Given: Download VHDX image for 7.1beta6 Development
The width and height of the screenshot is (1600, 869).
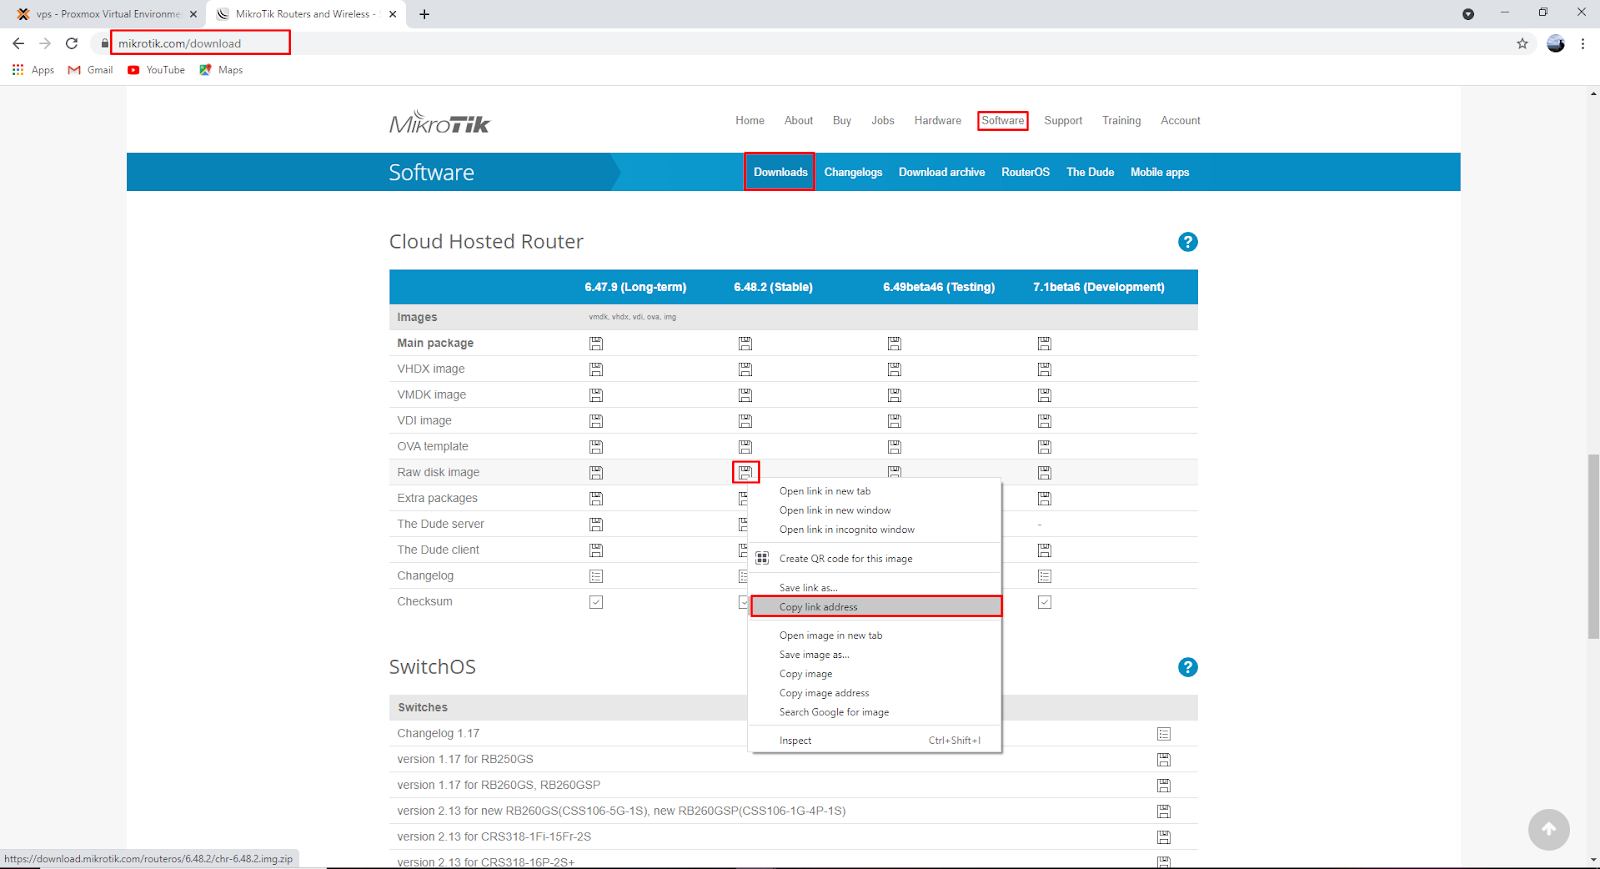Looking at the screenshot, I should point(1044,369).
